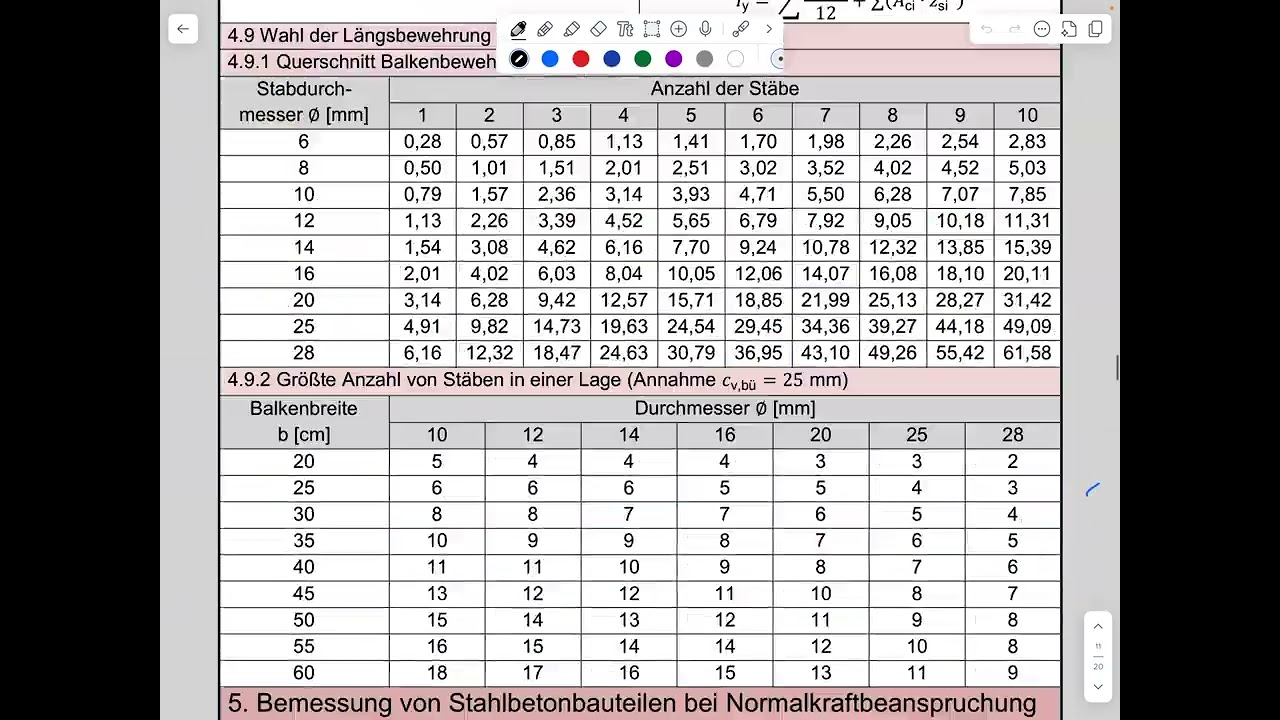The width and height of the screenshot is (1280, 720).
Task: Choose the white color swatch
Action: [736, 59]
